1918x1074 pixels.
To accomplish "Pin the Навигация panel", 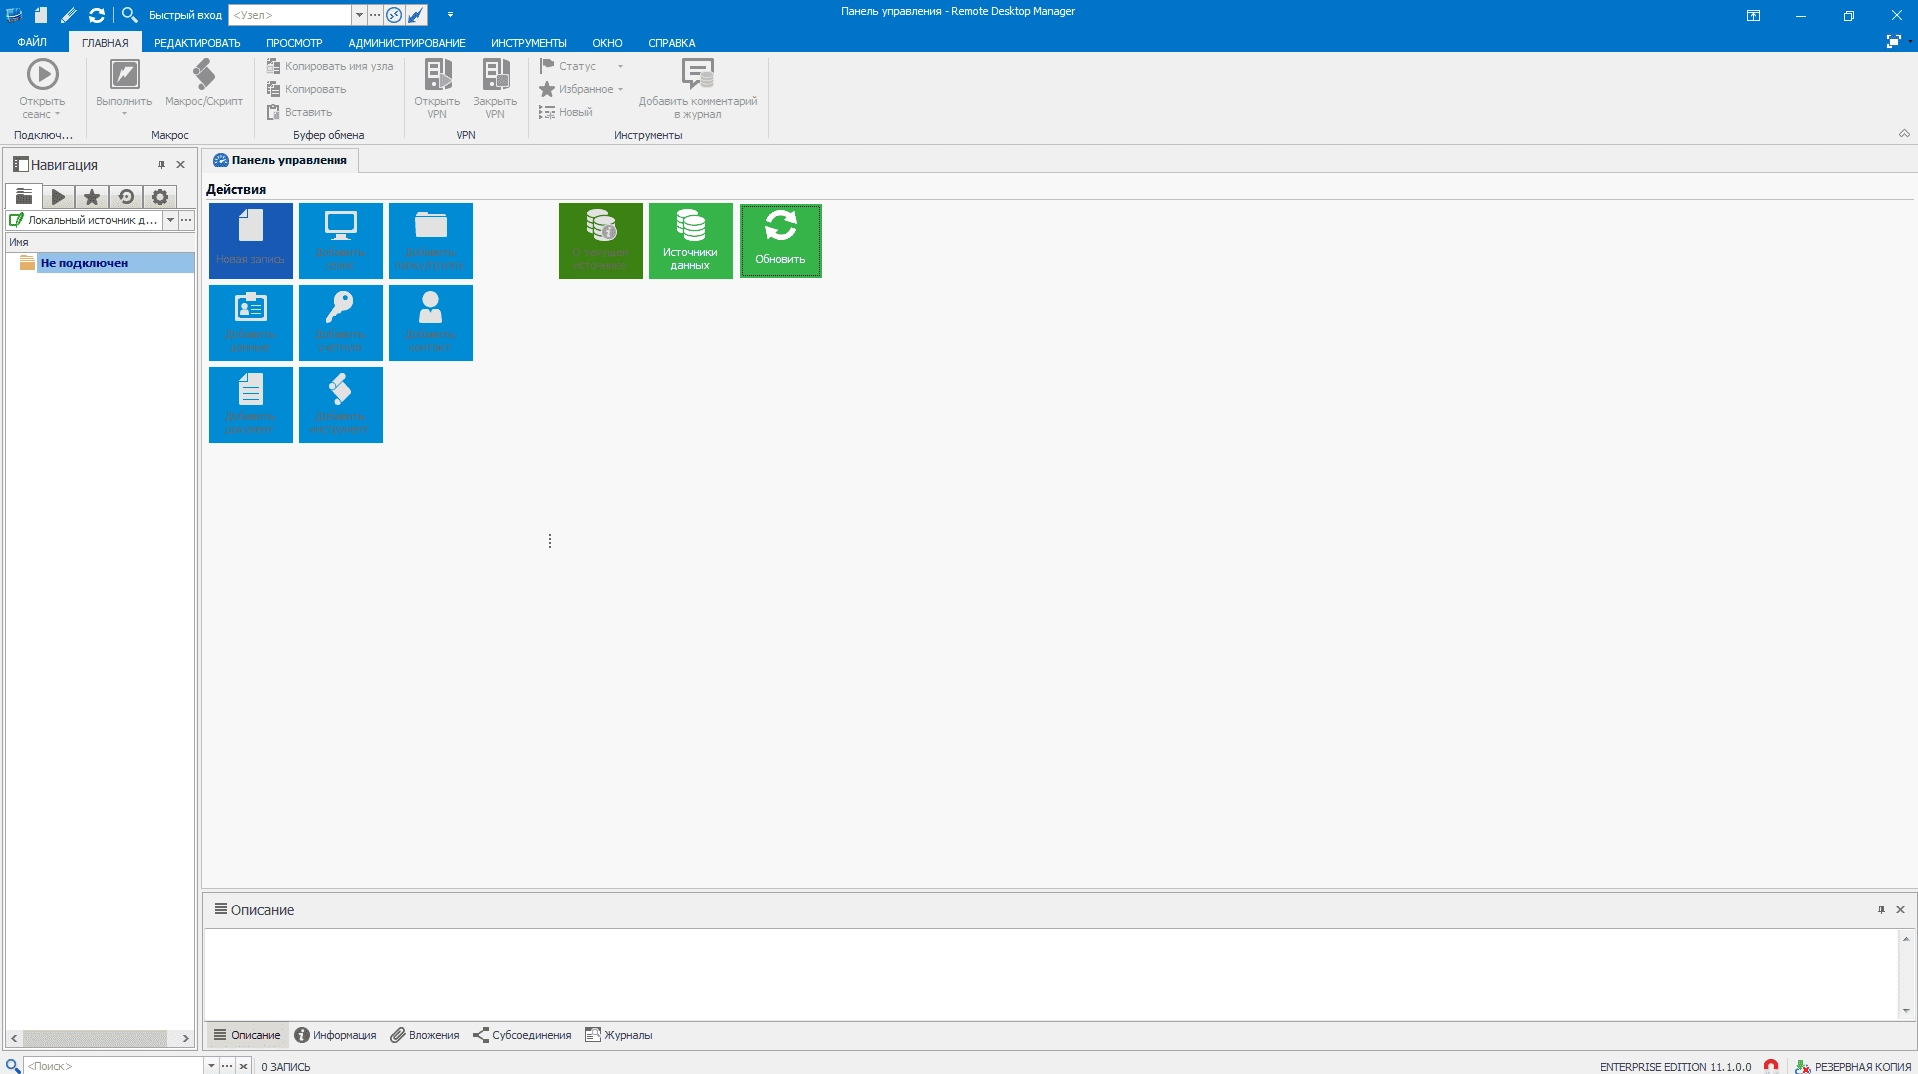I will [161, 165].
